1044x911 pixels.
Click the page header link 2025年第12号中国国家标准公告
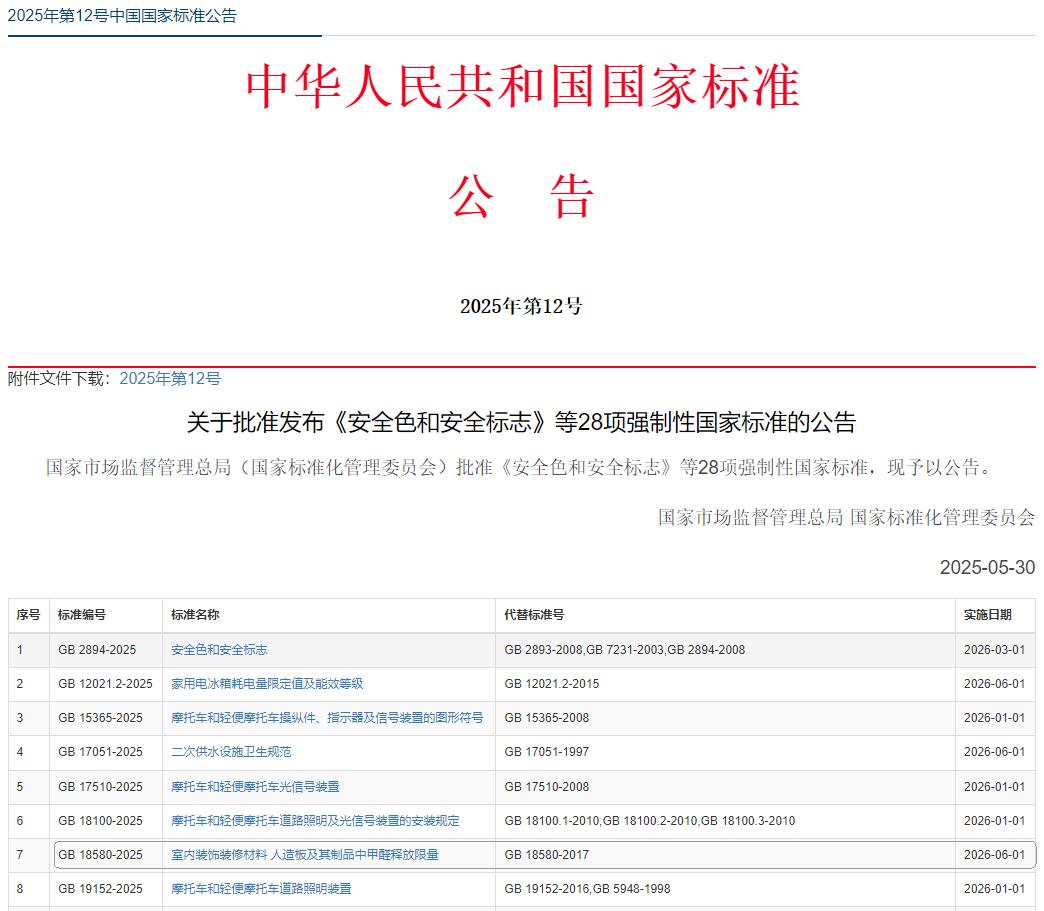point(122,16)
